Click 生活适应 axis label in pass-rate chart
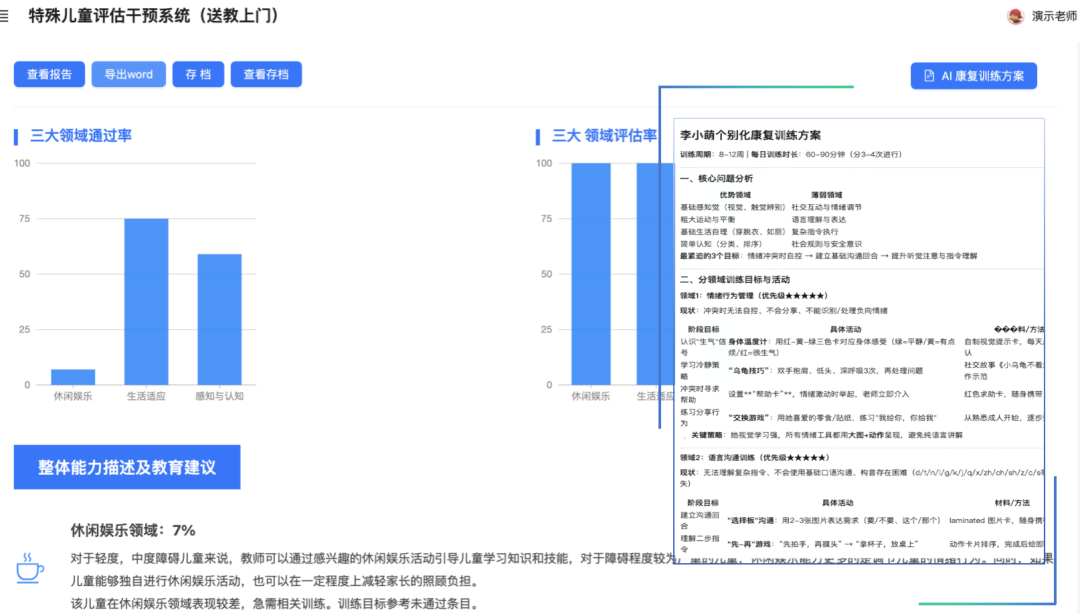The height and width of the screenshot is (614, 1080). click(146, 396)
